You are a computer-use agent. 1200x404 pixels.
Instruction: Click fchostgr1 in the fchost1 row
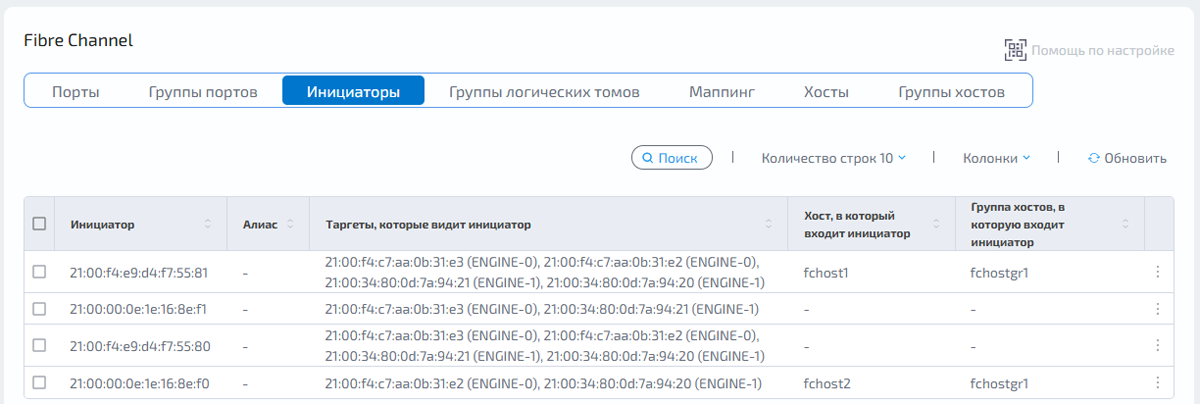click(x=1000, y=272)
